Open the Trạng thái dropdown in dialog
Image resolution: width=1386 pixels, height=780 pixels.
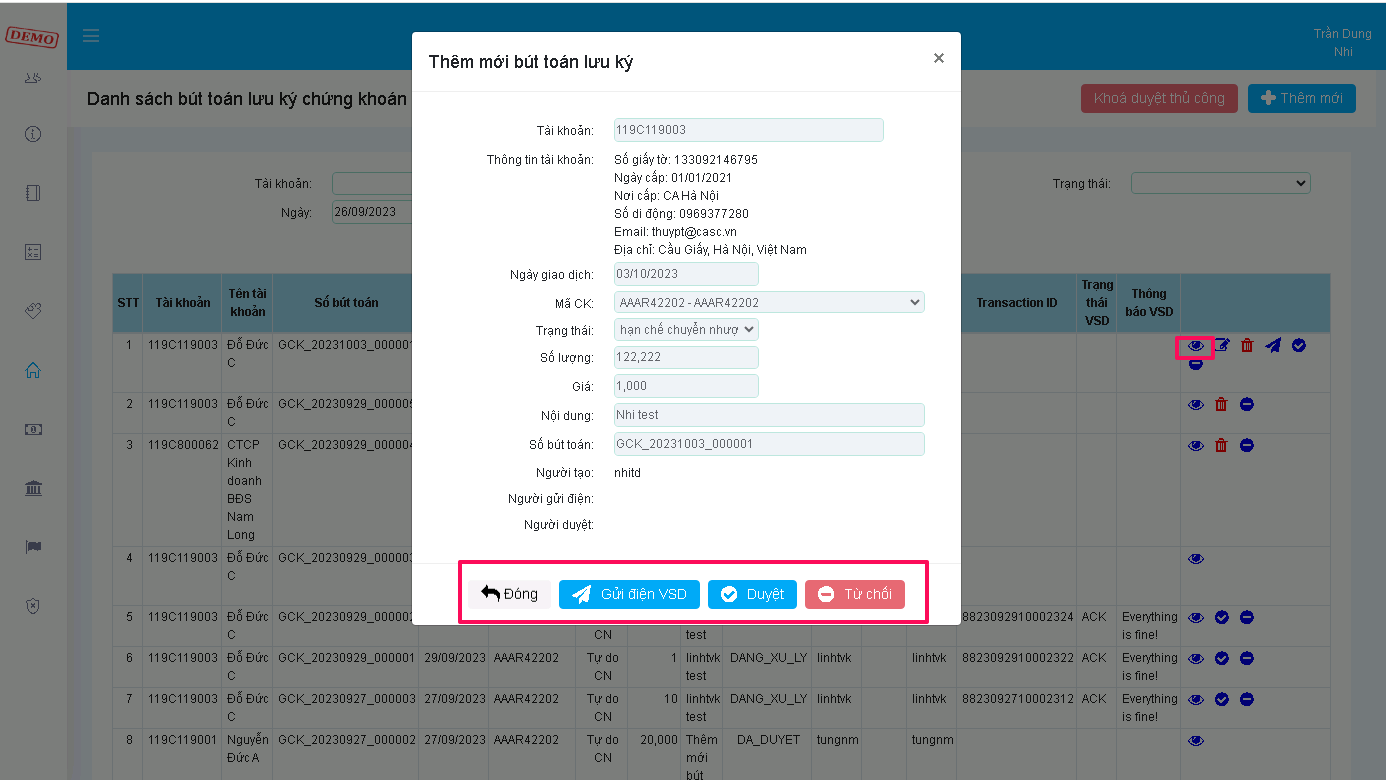tap(686, 329)
